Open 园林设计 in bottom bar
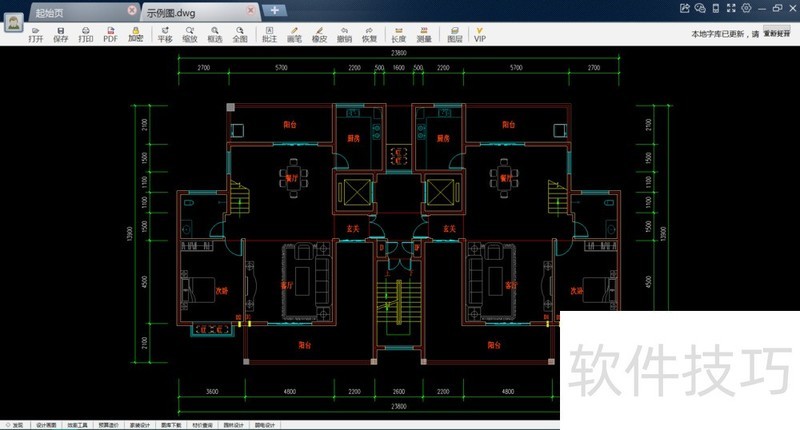This screenshot has height=430, width=800. coord(233,425)
